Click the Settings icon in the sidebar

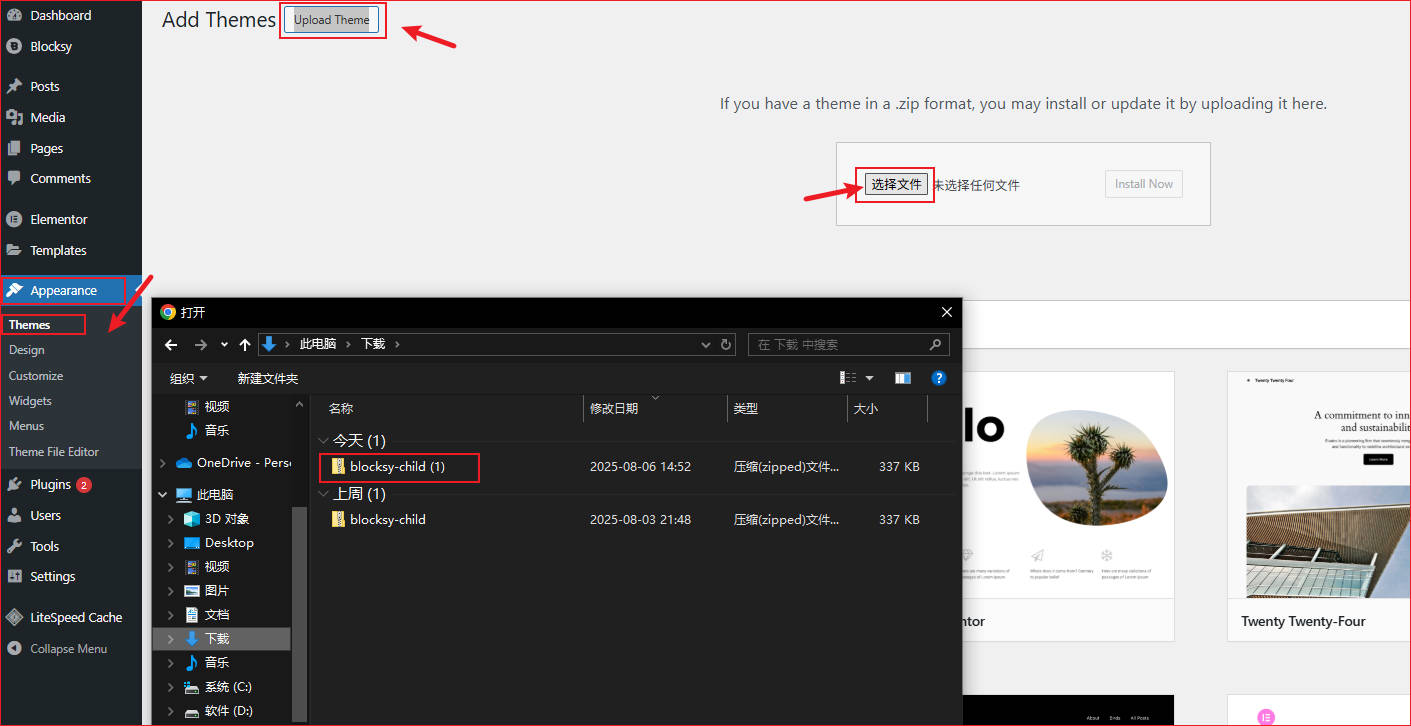tap(14, 576)
